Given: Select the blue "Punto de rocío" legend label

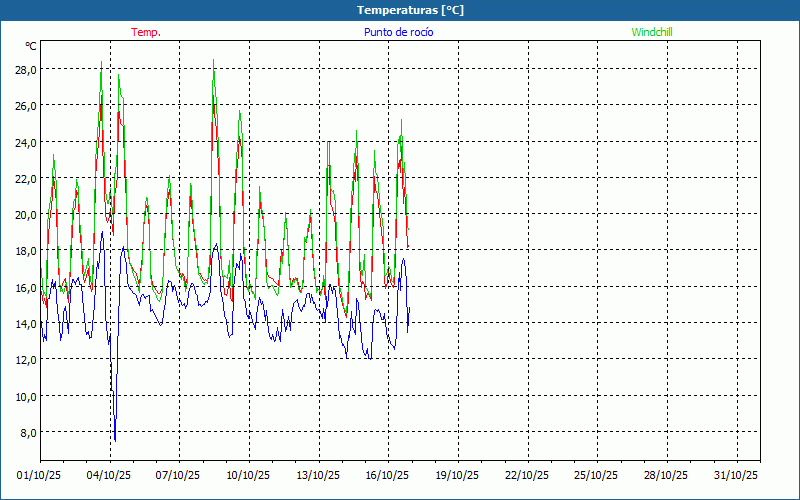Looking at the screenshot, I should click(399, 32).
